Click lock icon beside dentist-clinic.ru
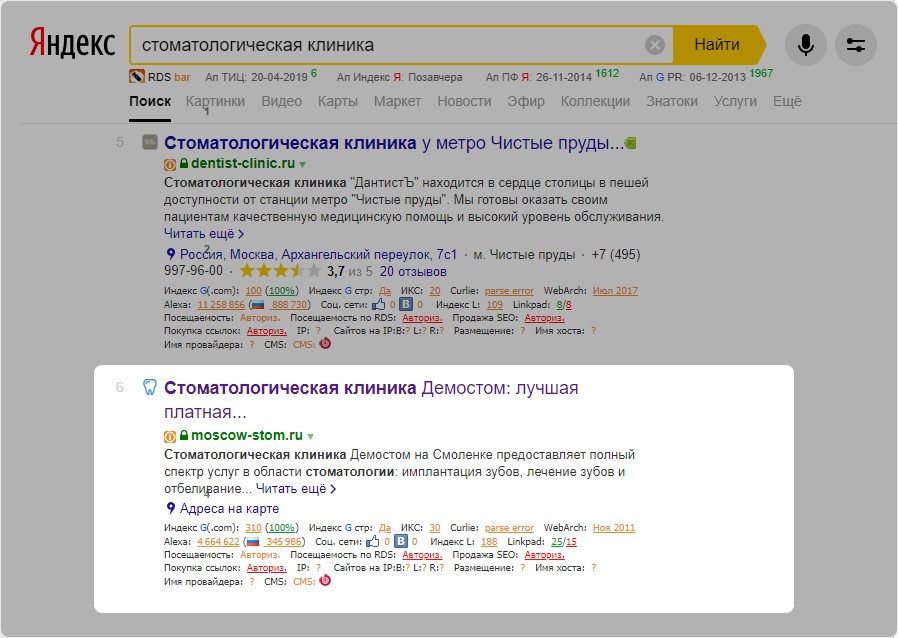Image resolution: width=898 pixels, height=638 pixels. click(x=184, y=163)
